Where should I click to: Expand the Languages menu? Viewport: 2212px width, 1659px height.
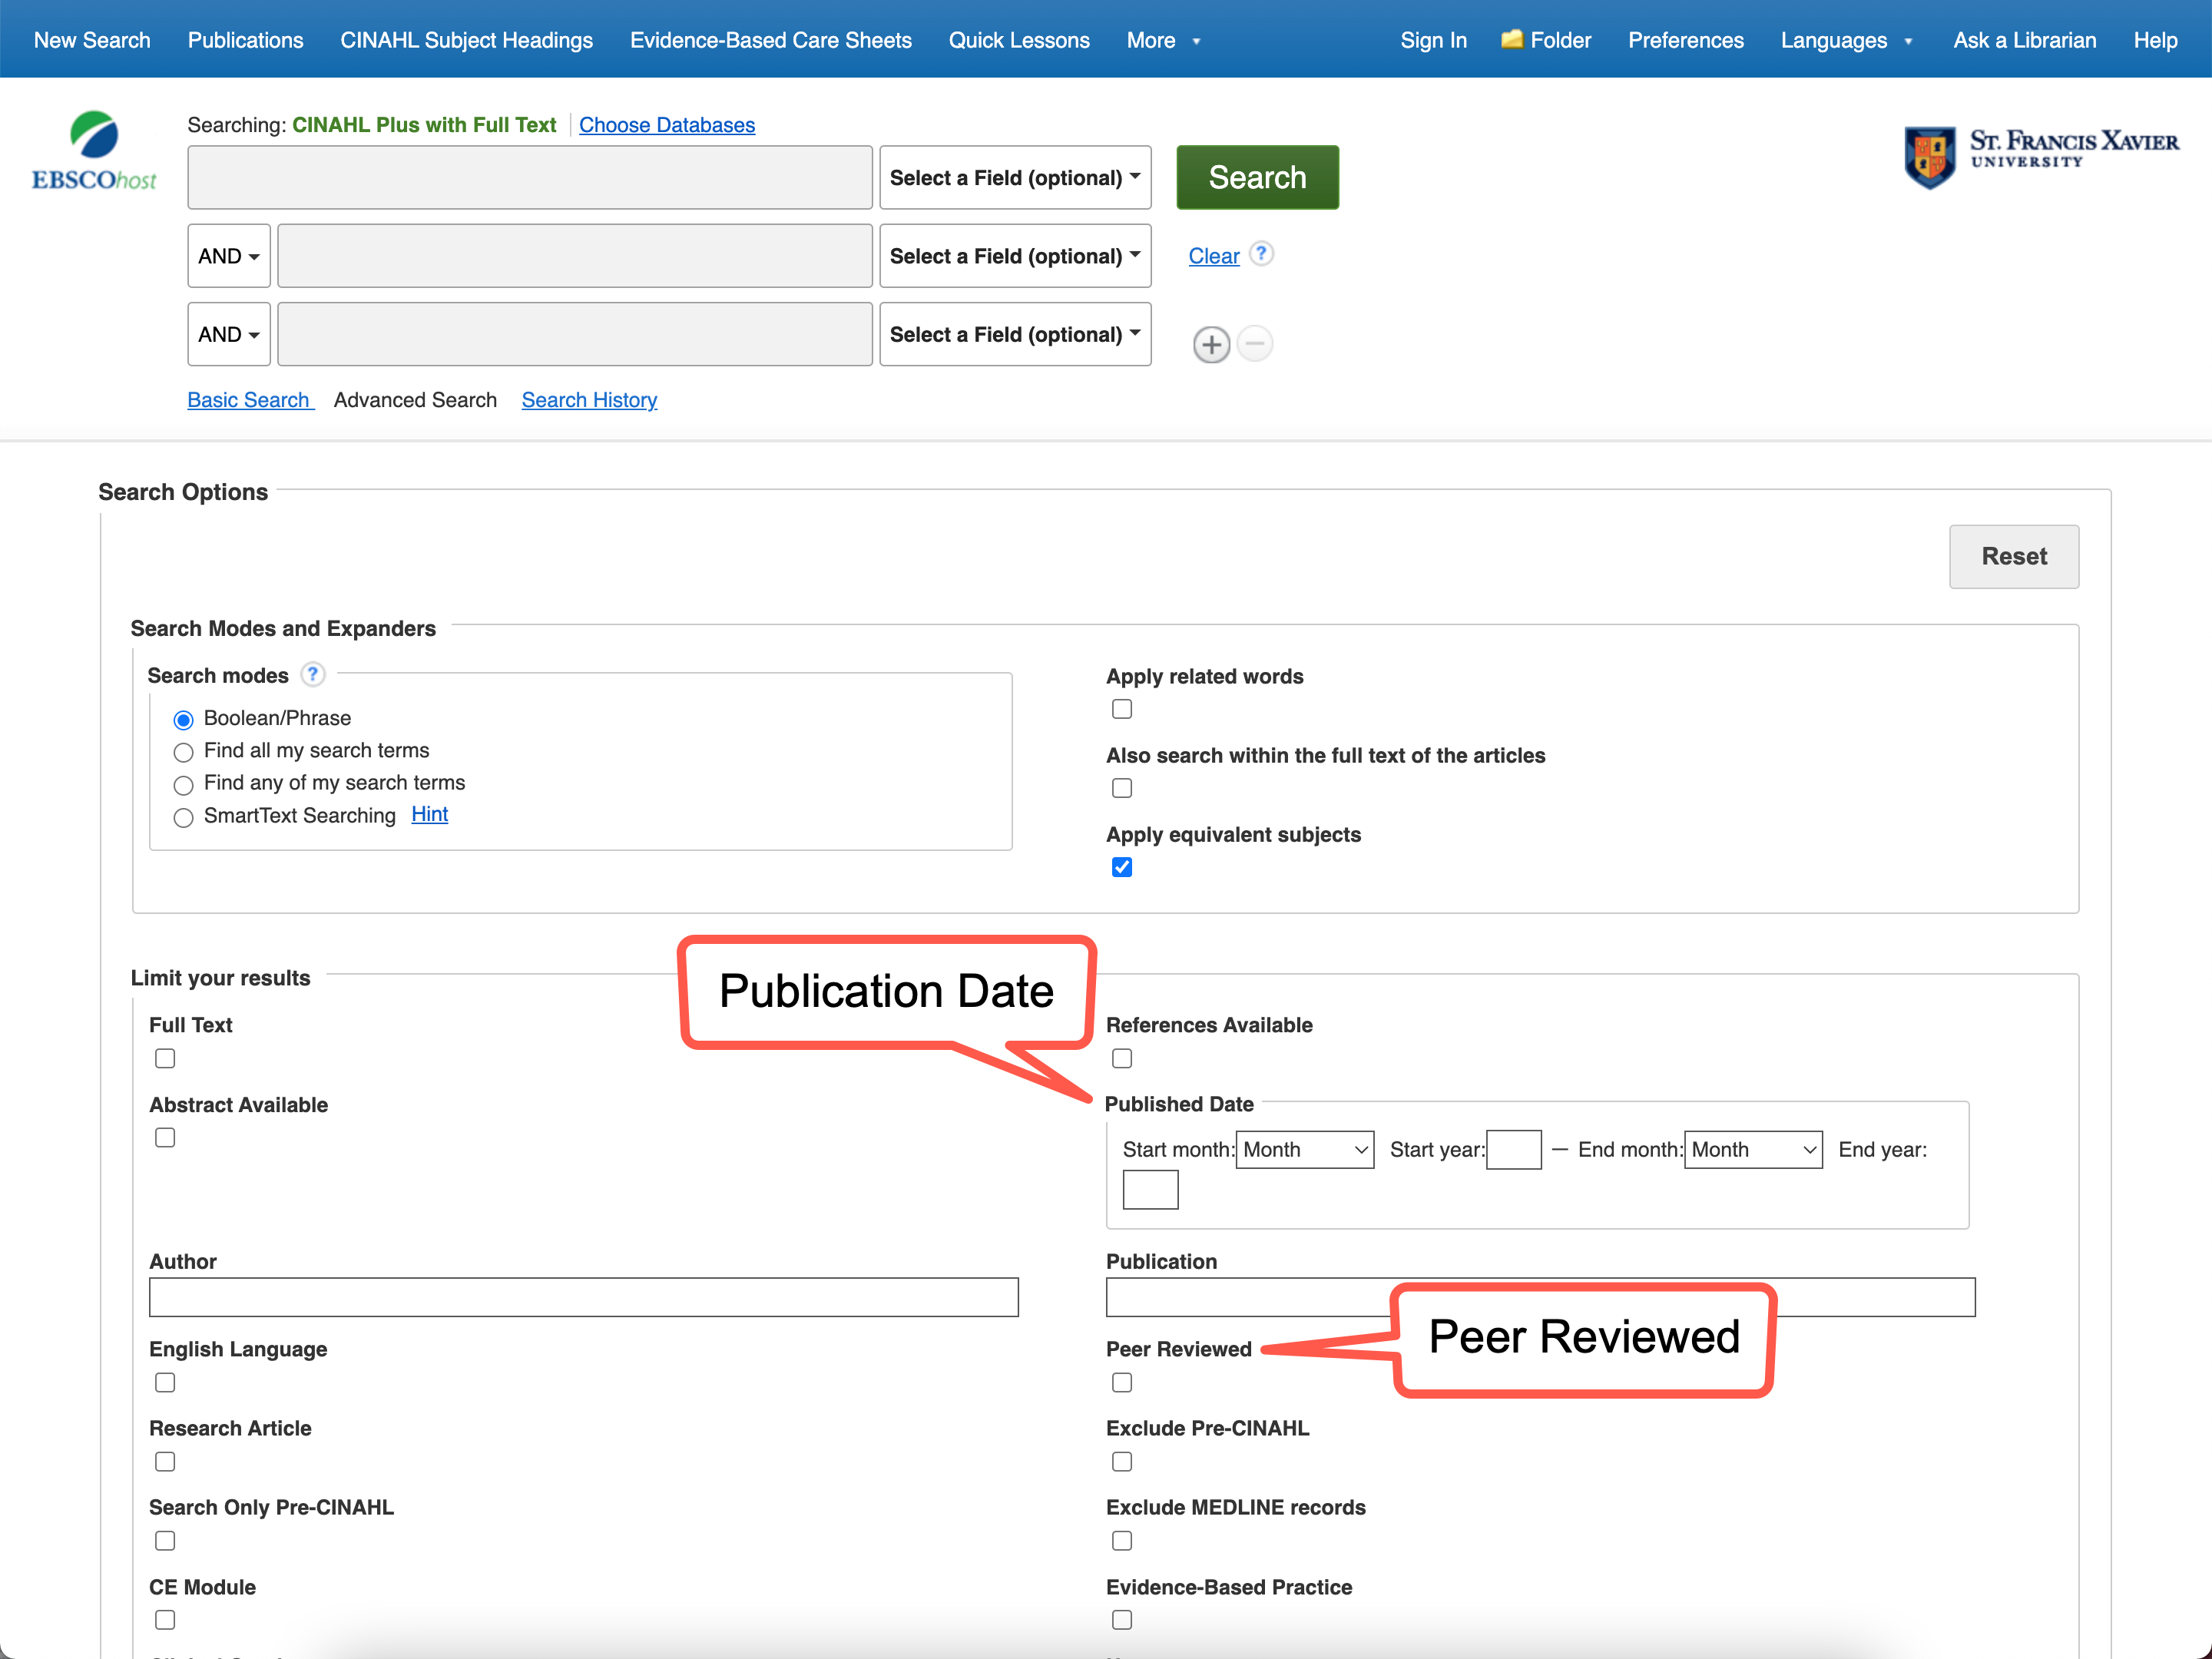click(1846, 40)
